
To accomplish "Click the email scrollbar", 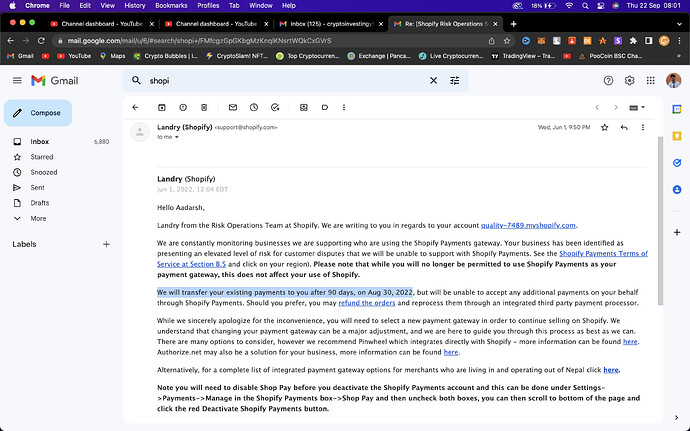I will [660, 220].
